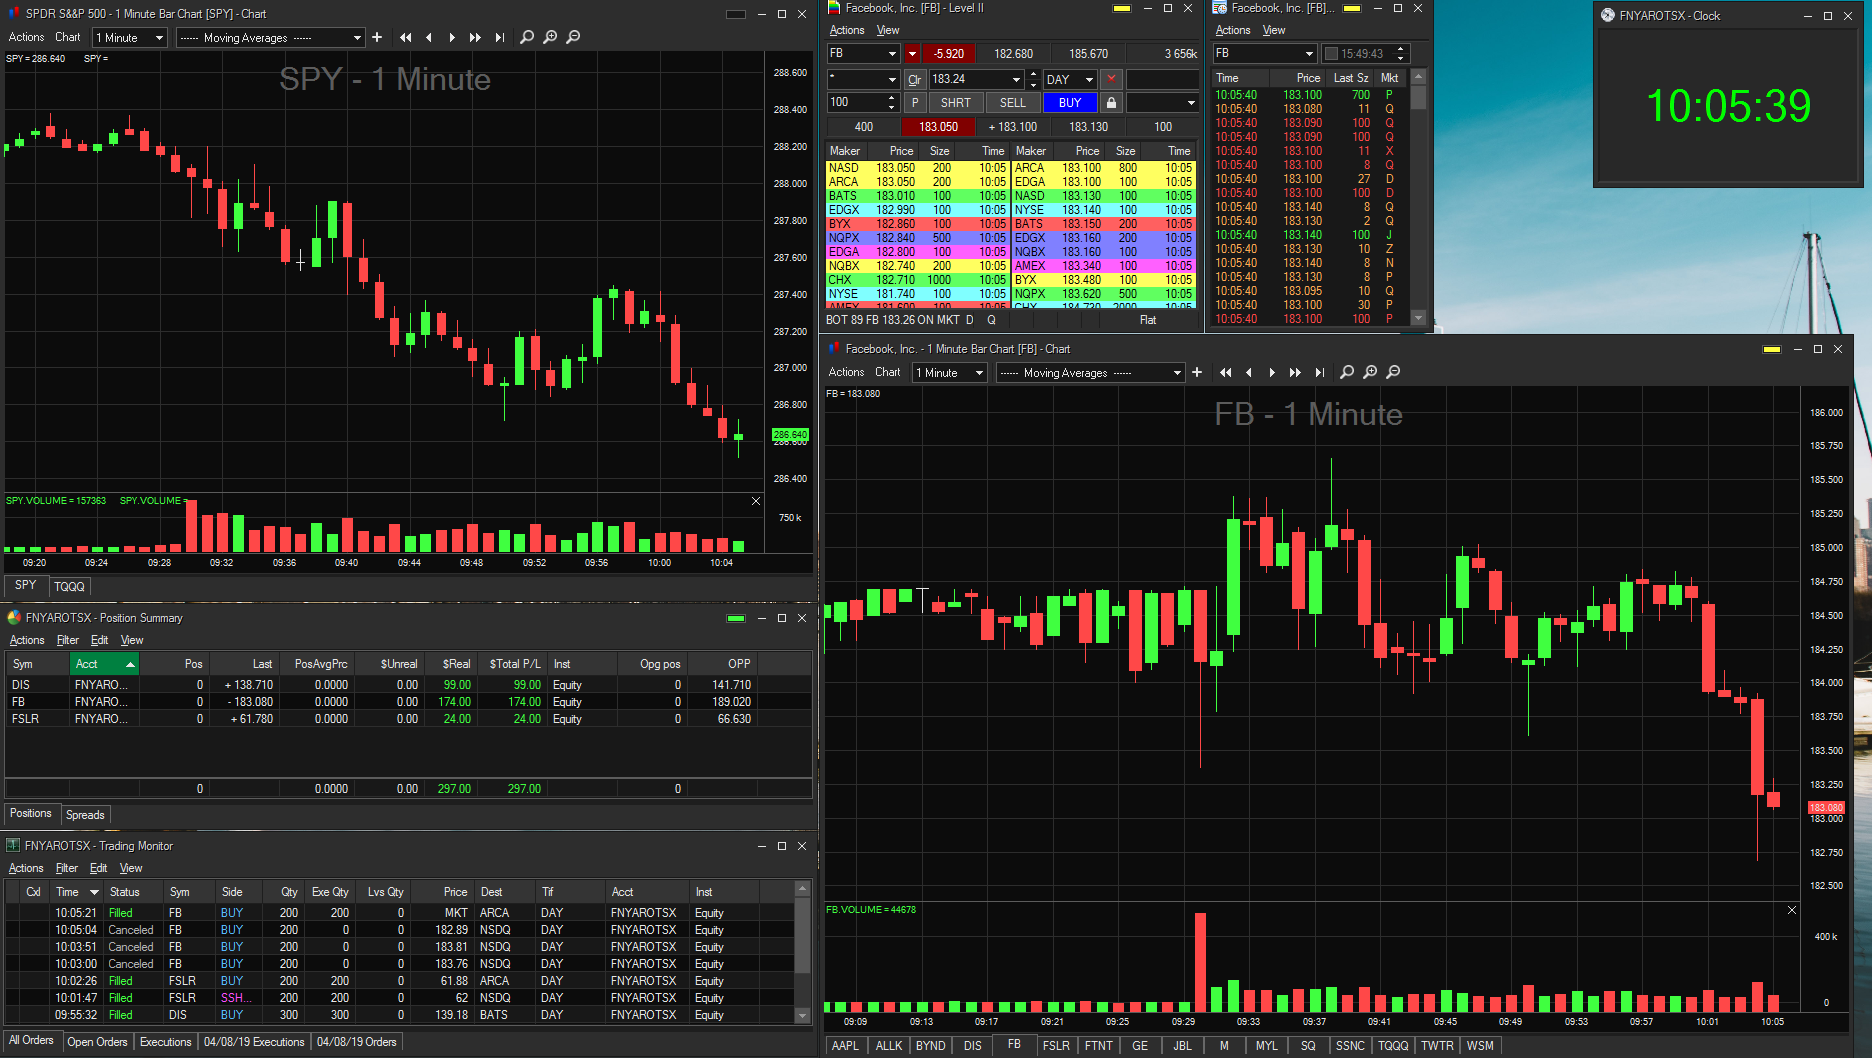The height and width of the screenshot is (1058, 1872).
Task: Click the red X cancel-orders icon in Level II
Action: coord(1111,79)
